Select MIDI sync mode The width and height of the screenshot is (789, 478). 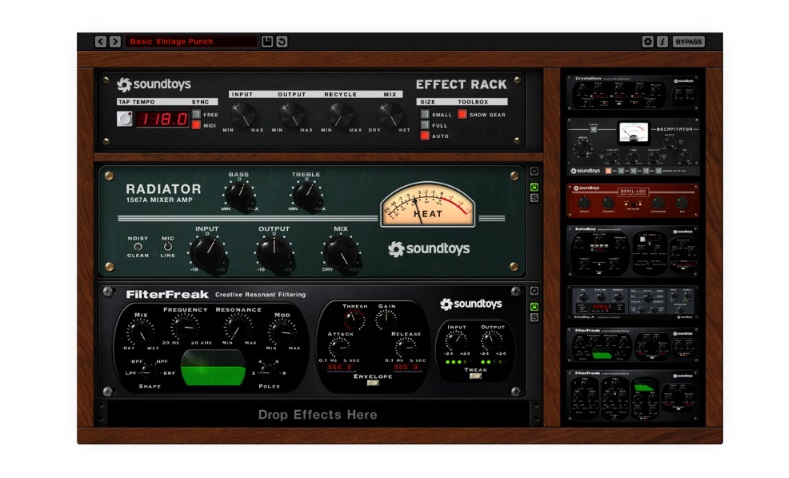pos(196,125)
